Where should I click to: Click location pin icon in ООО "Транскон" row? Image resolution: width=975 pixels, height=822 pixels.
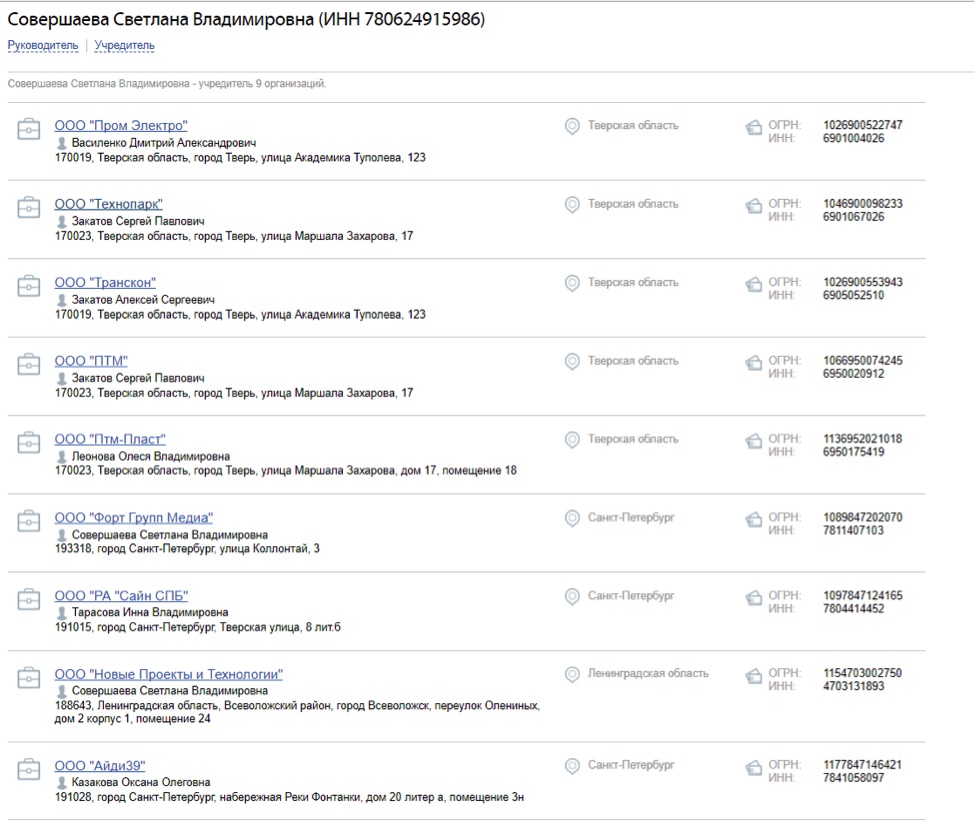(x=572, y=283)
